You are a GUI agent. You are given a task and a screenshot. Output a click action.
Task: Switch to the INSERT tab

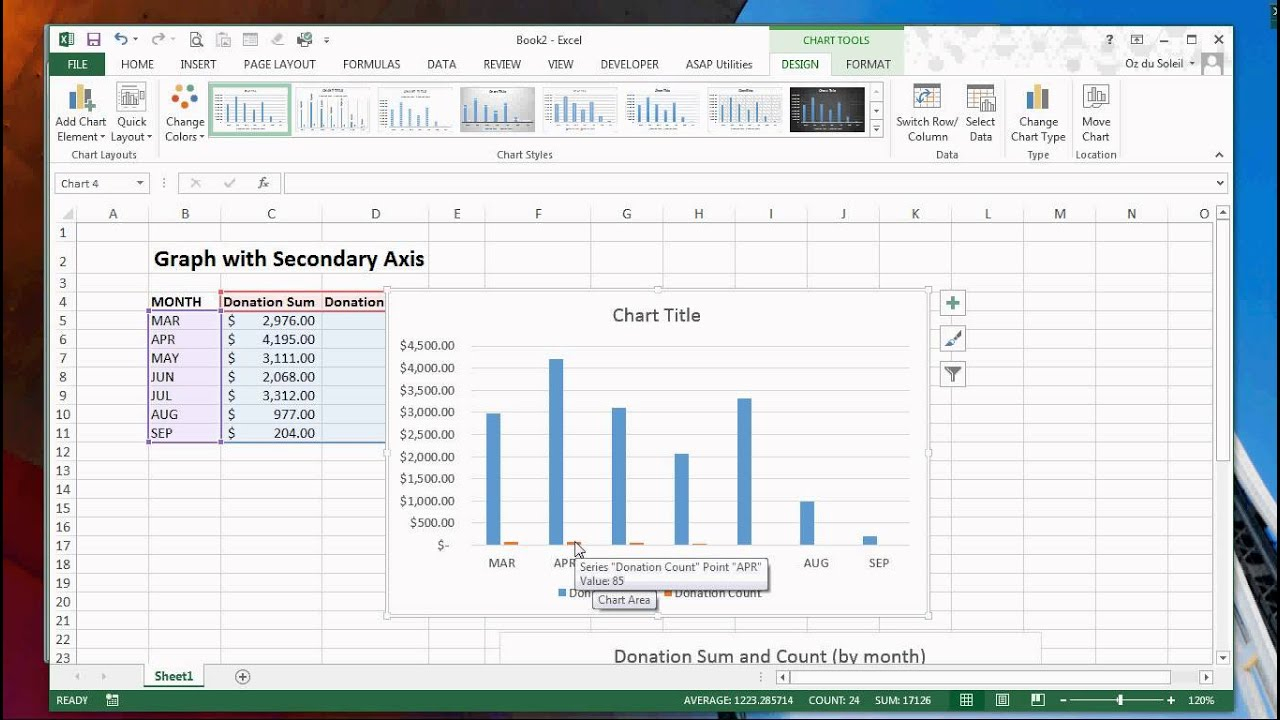(198, 64)
